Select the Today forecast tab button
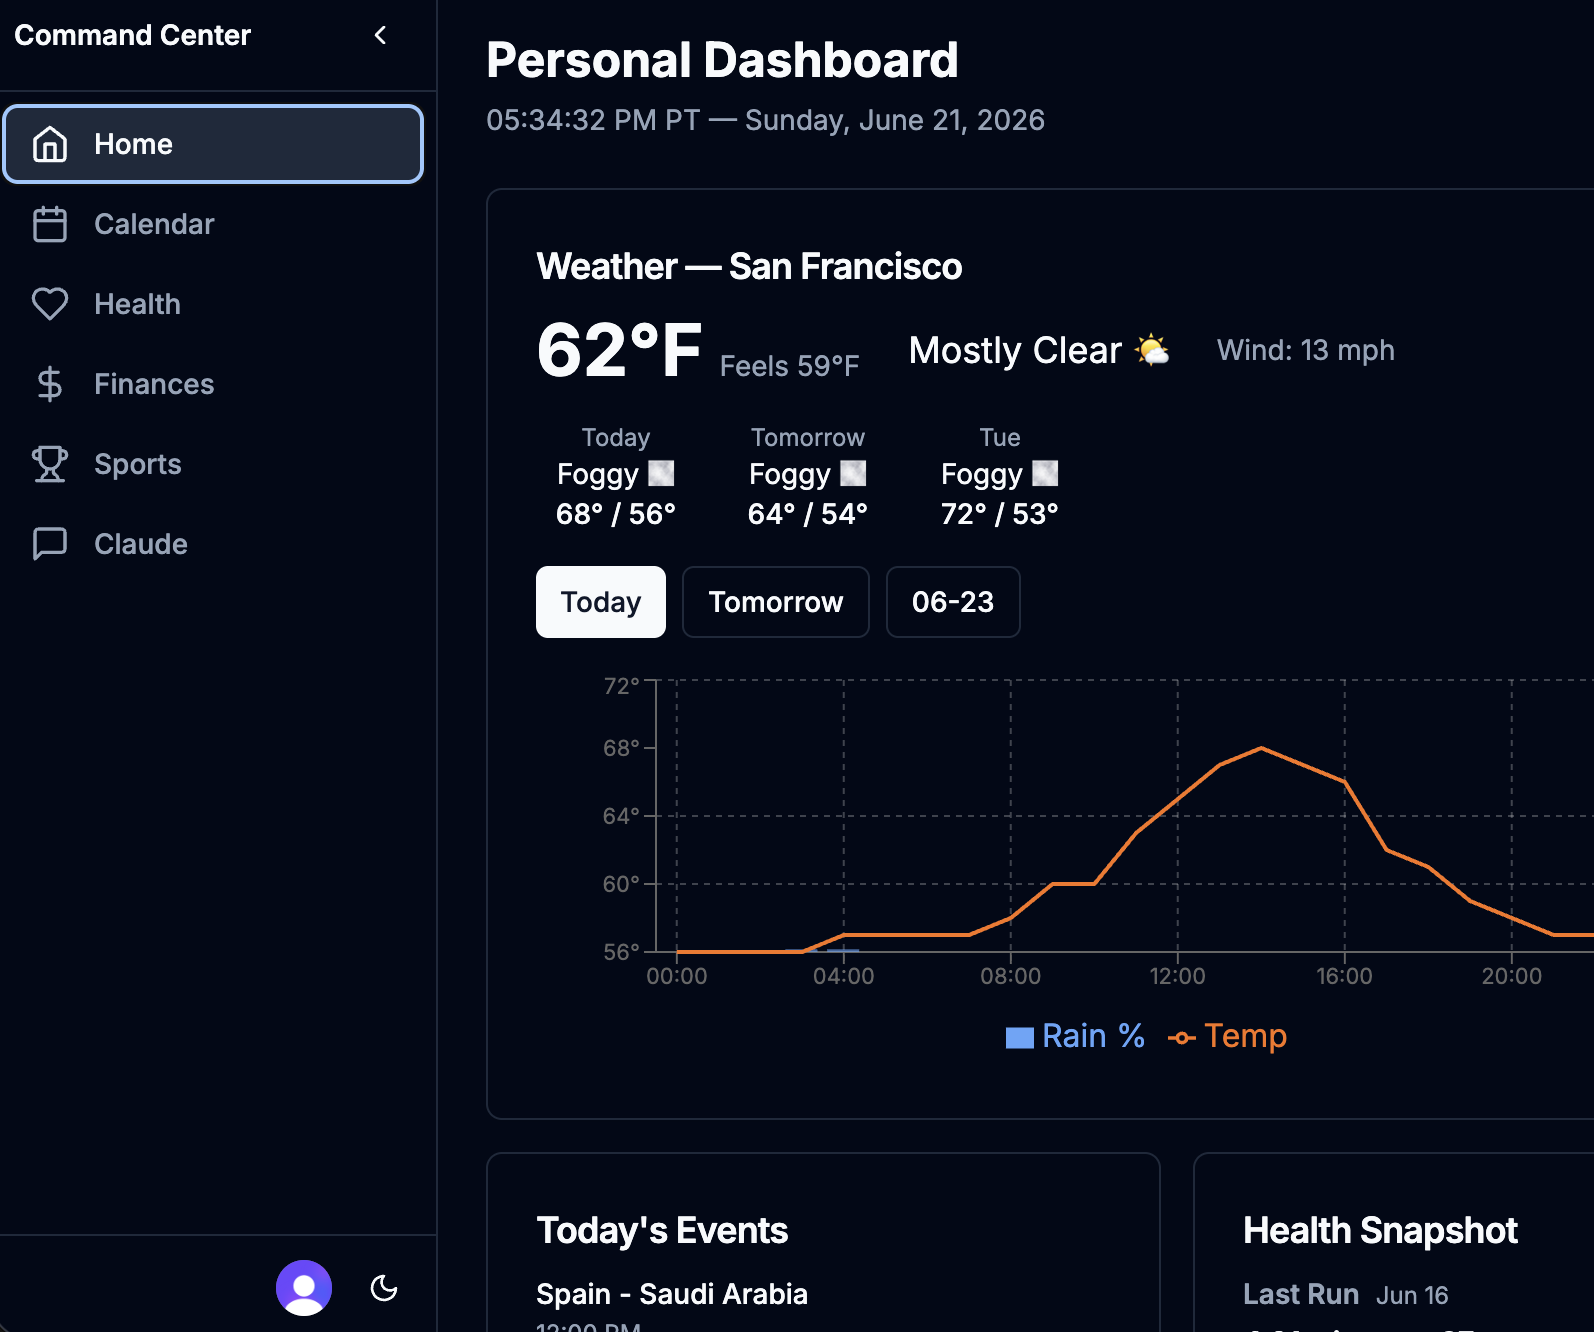 [601, 602]
